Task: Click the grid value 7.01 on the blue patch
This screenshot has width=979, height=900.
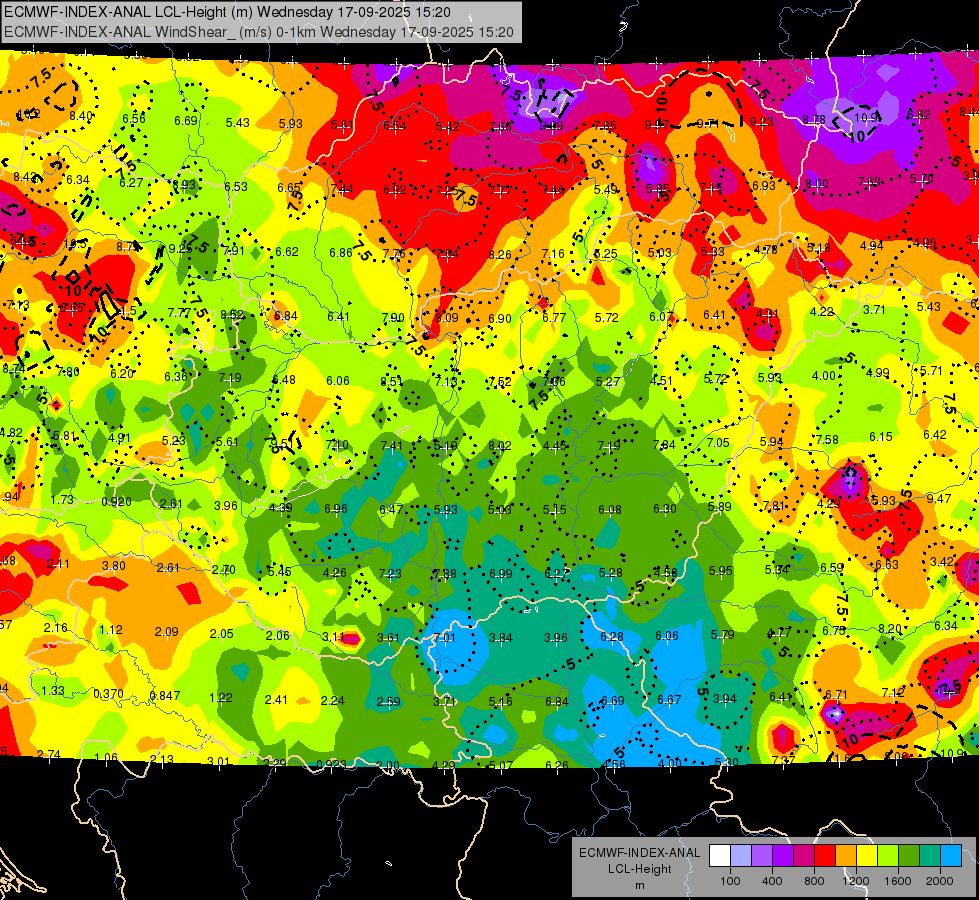Action: [x=444, y=638]
